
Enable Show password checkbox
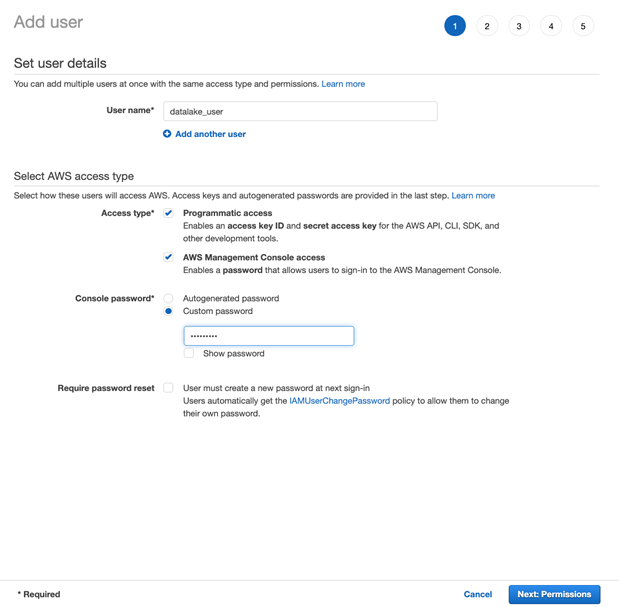click(189, 353)
